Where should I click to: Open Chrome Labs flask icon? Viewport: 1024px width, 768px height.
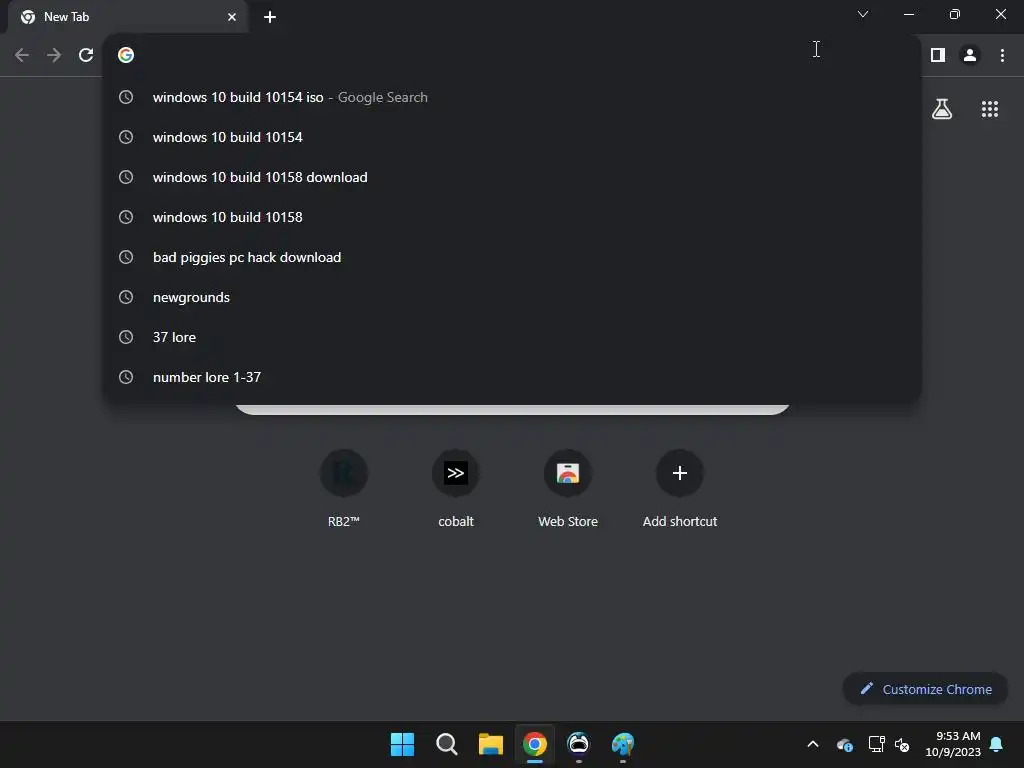coord(942,109)
